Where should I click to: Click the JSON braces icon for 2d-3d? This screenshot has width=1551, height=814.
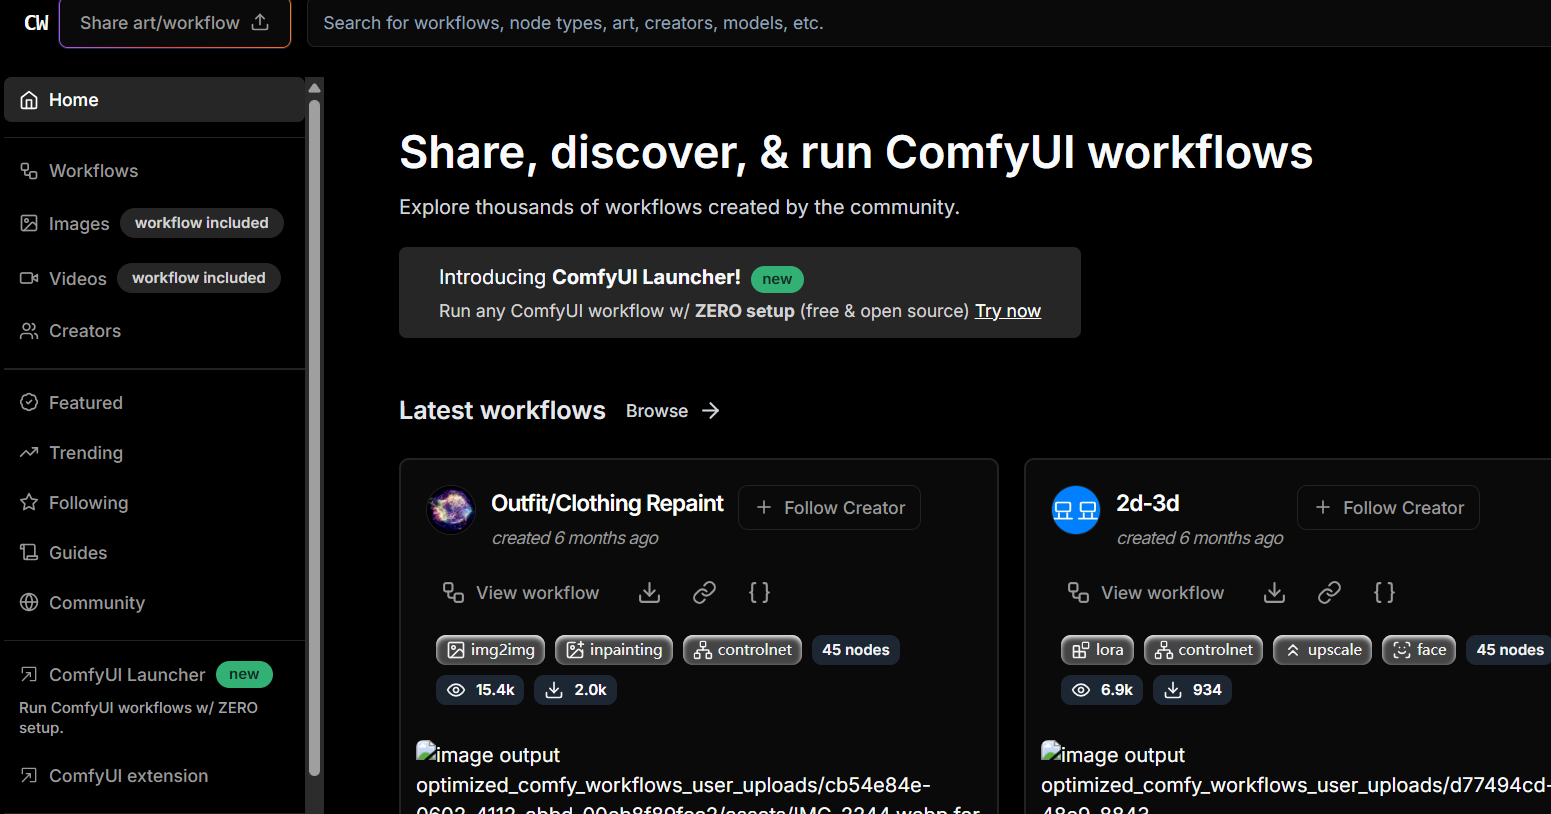point(1385,593)
